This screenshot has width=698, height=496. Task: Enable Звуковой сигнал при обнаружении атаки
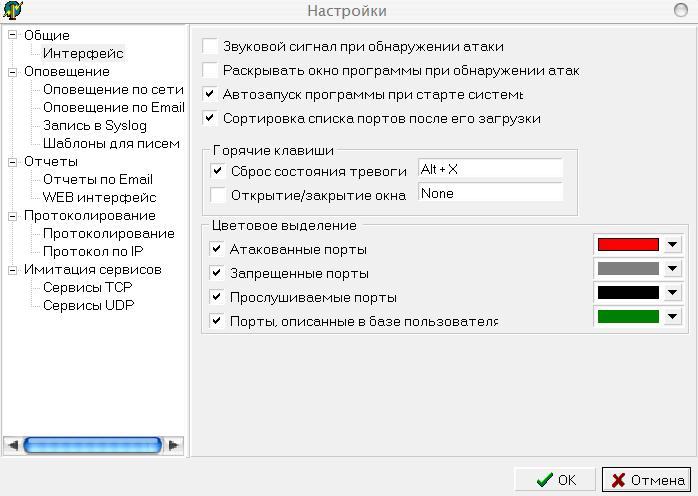click(210, 46)
